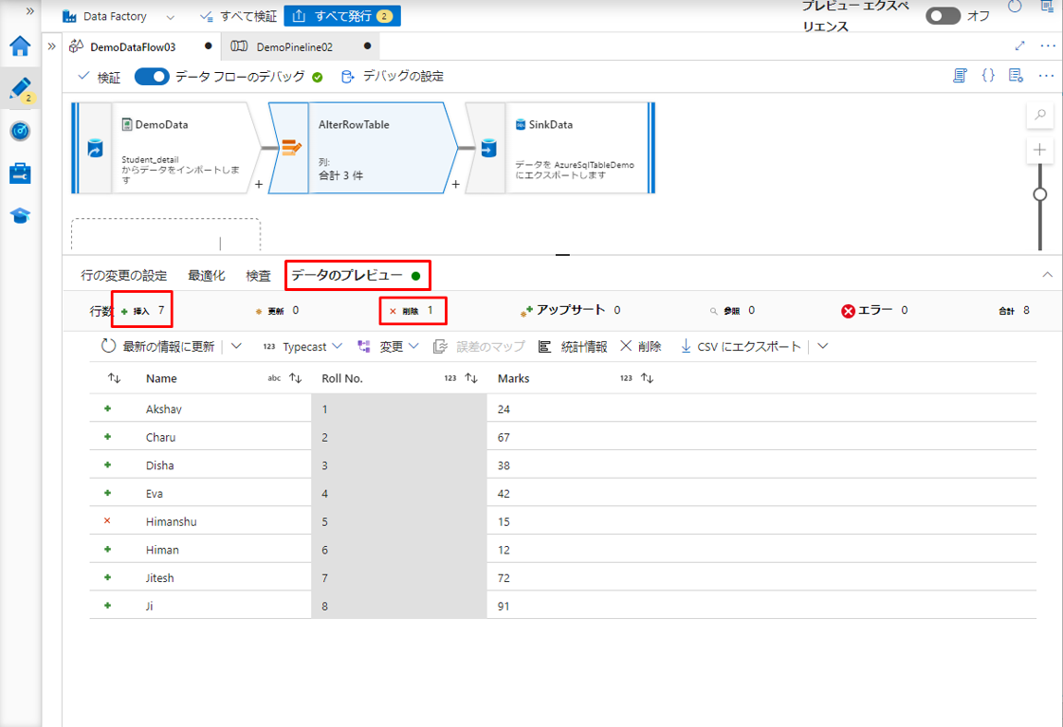Click すべて検証 button
Viewport: 1063px width, 727px height.
pyautogui.click(x=239, y=16)
